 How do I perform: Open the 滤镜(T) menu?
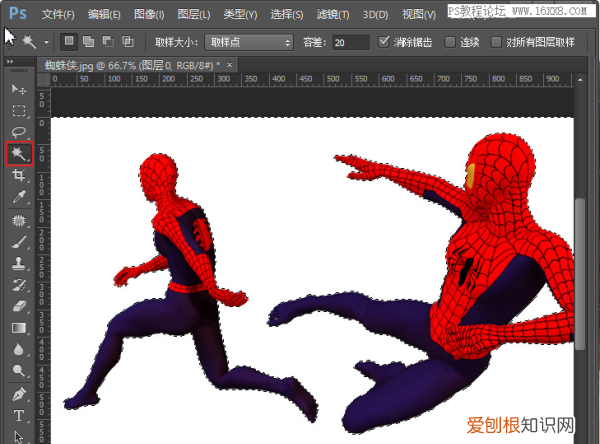pos(331,14)
